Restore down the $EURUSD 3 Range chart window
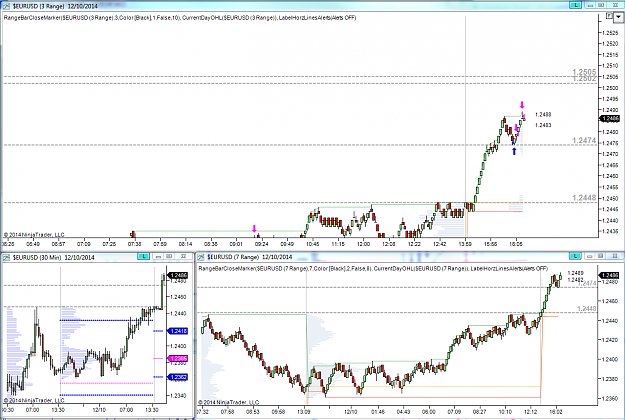Viewport: 625px width, 420px height. (x=601, y=5)
